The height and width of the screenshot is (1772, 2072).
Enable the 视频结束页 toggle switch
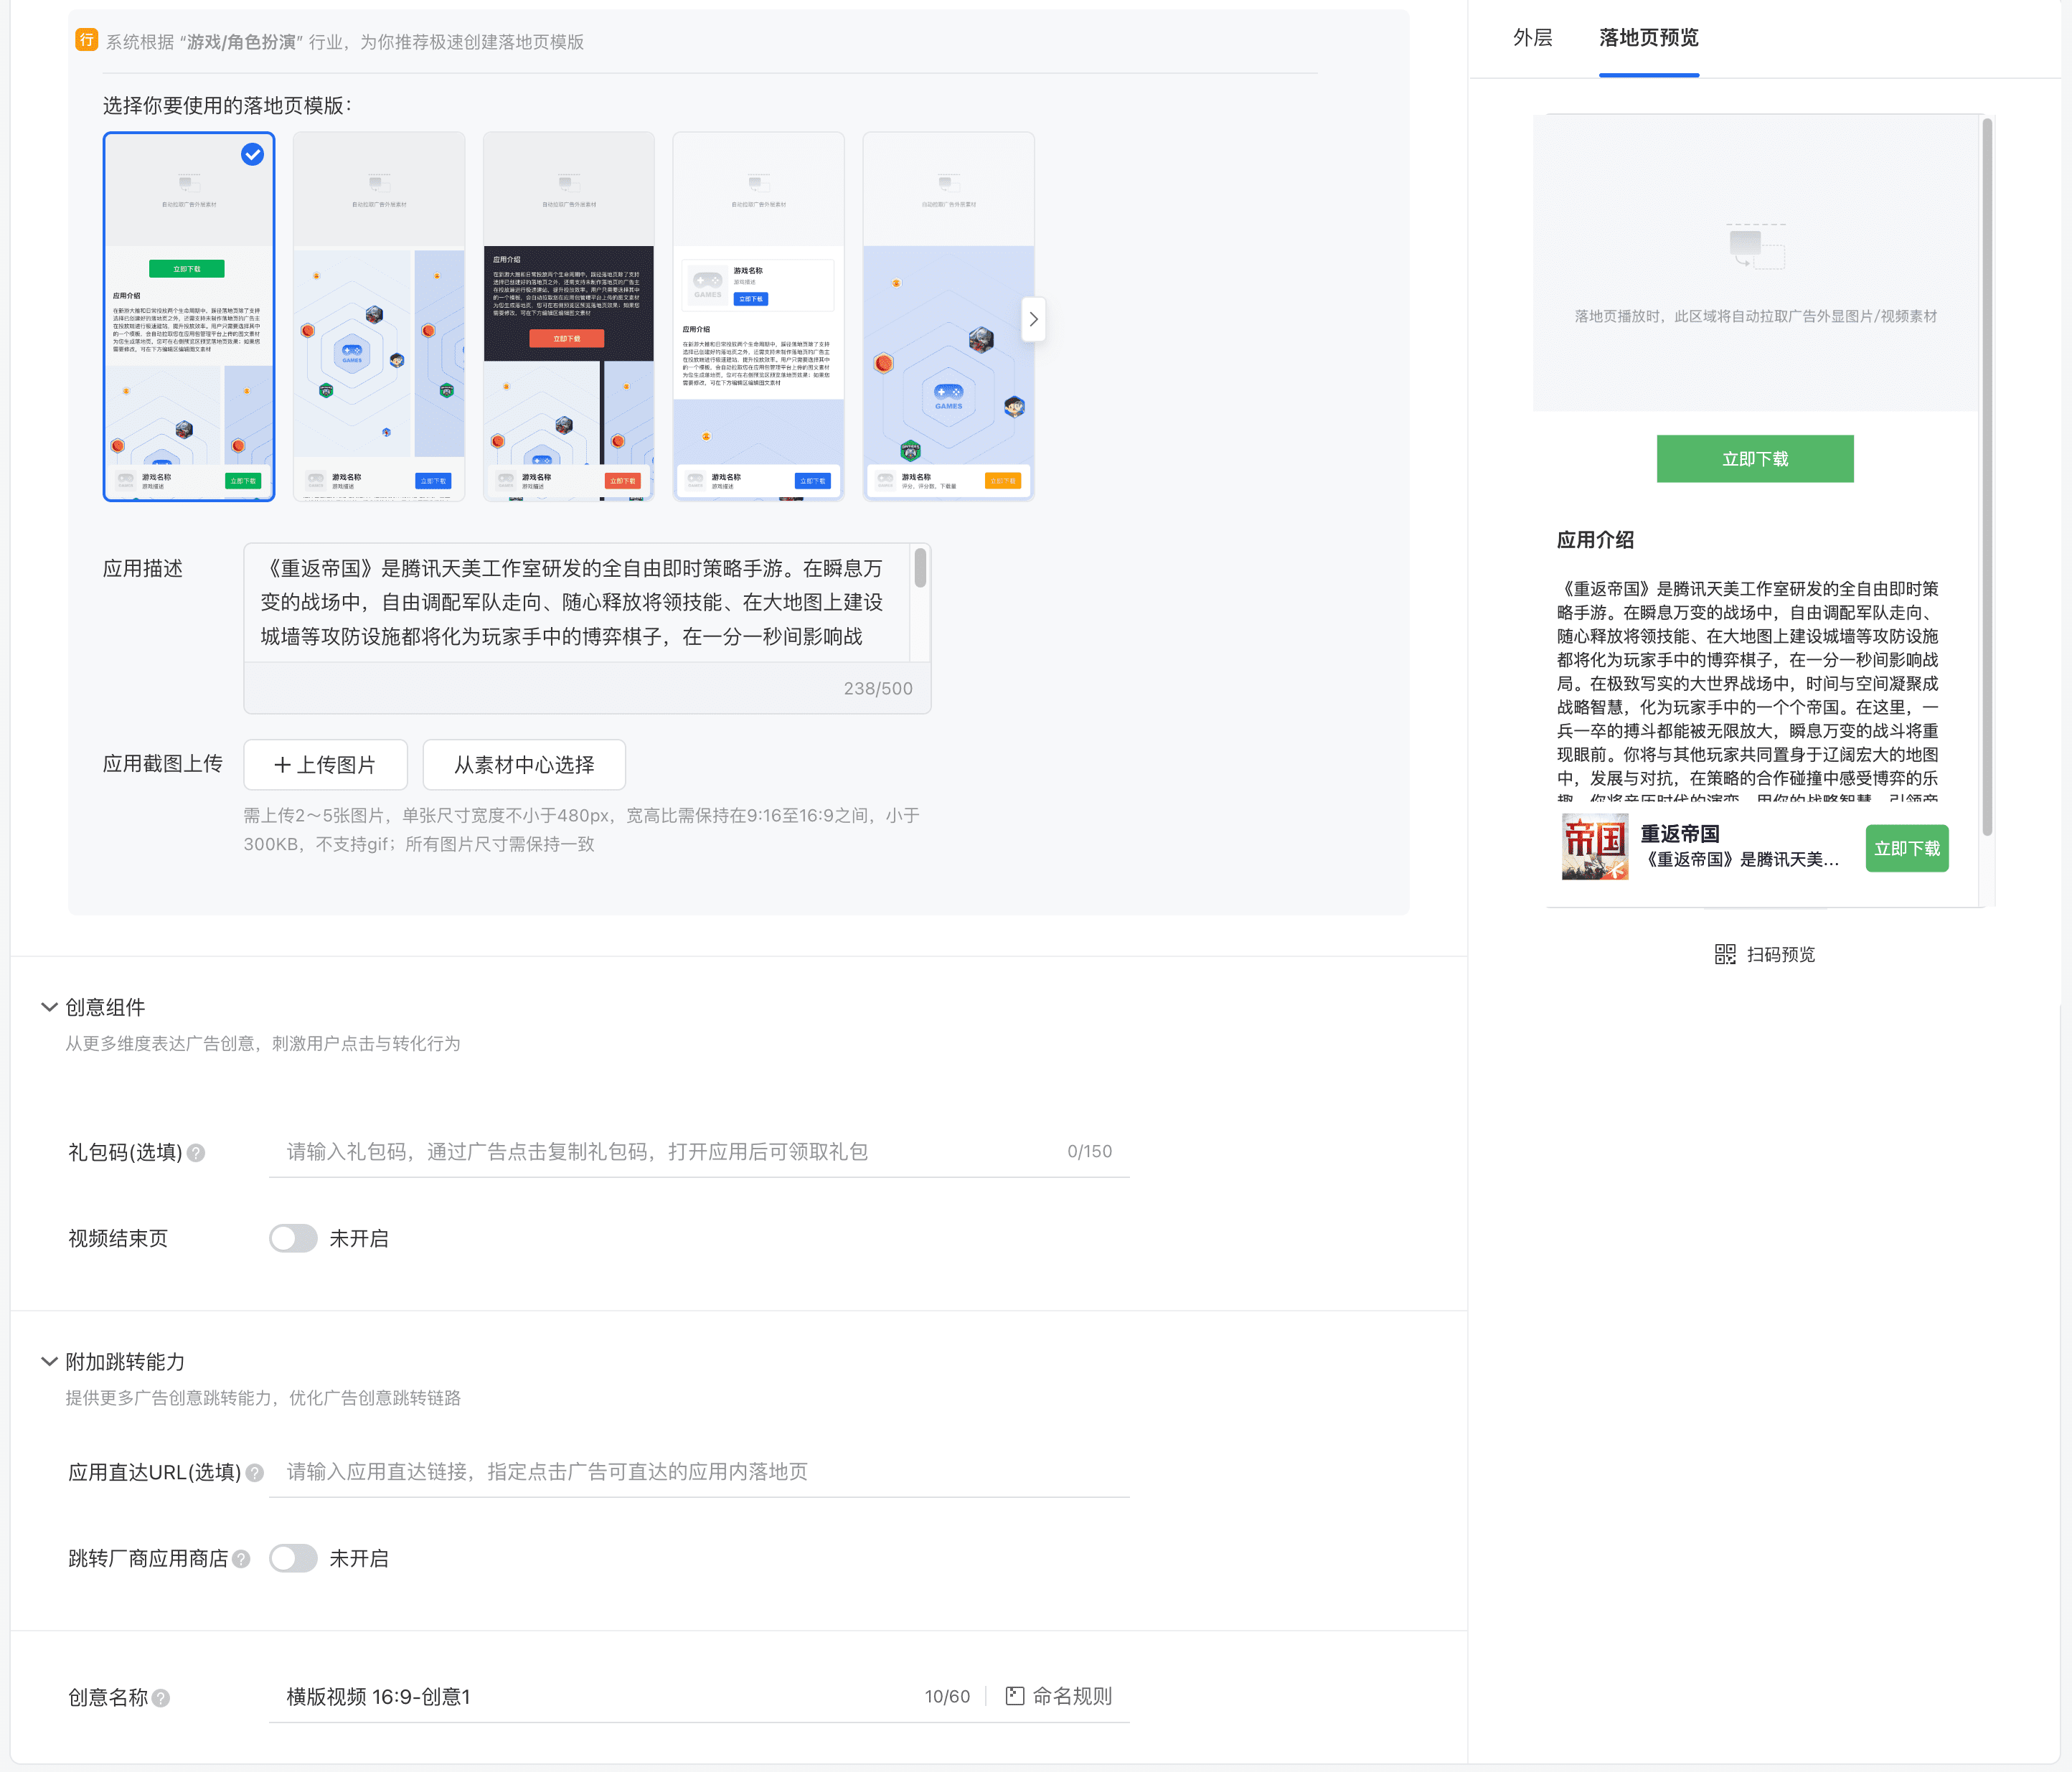[293, 1238]
